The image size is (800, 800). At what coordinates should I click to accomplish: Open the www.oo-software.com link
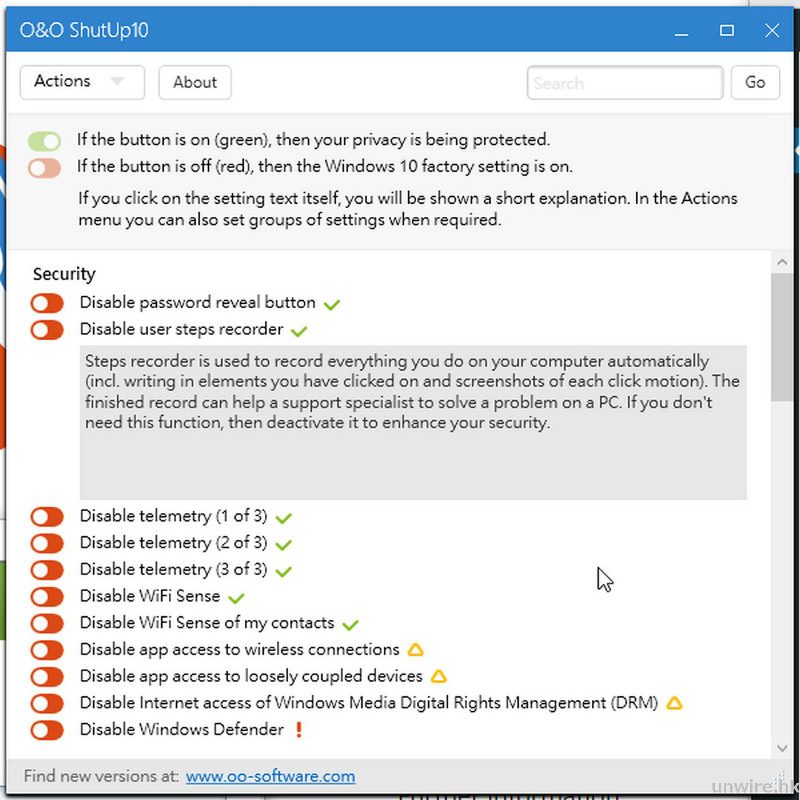click(270, 777)
